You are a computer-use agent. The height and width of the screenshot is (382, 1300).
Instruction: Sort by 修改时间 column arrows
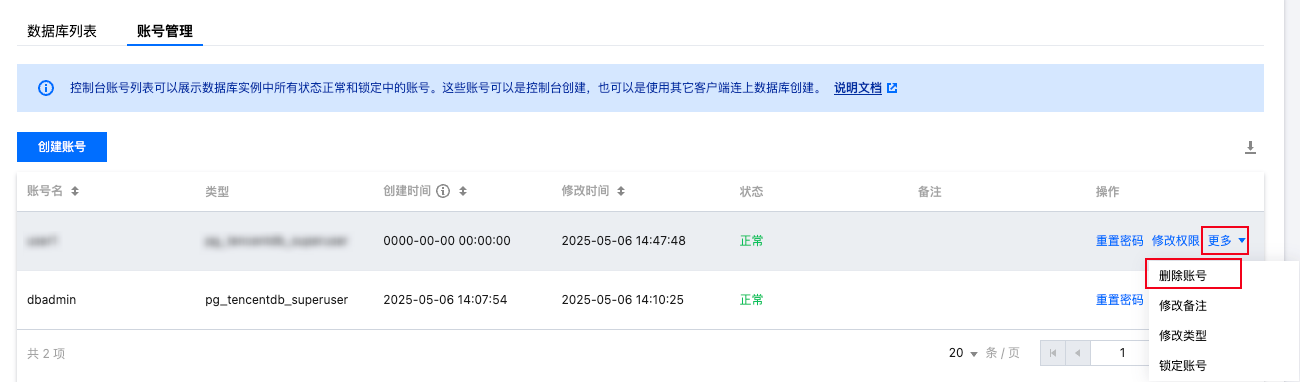(x=621, y=191)
